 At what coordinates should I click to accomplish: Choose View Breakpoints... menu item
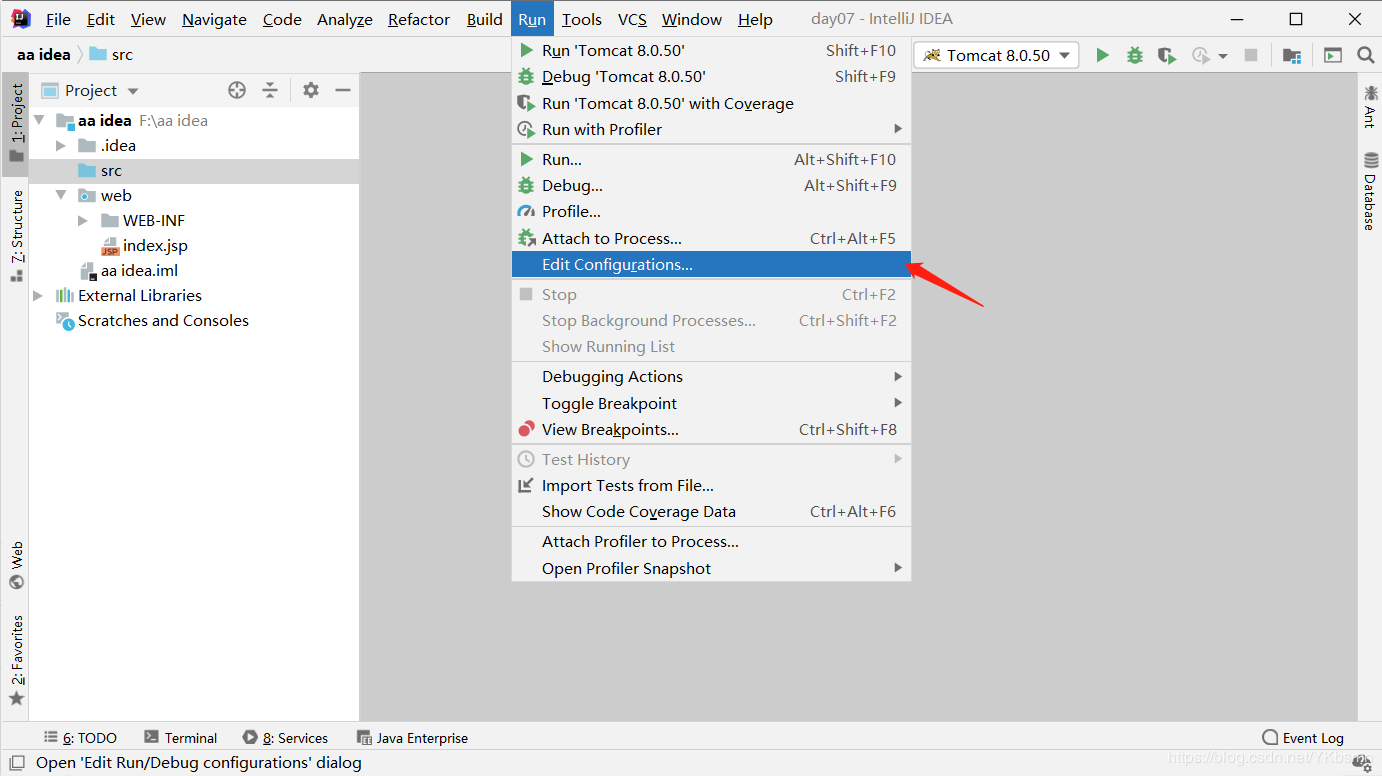pyautogui.click(x=711, y=429)
